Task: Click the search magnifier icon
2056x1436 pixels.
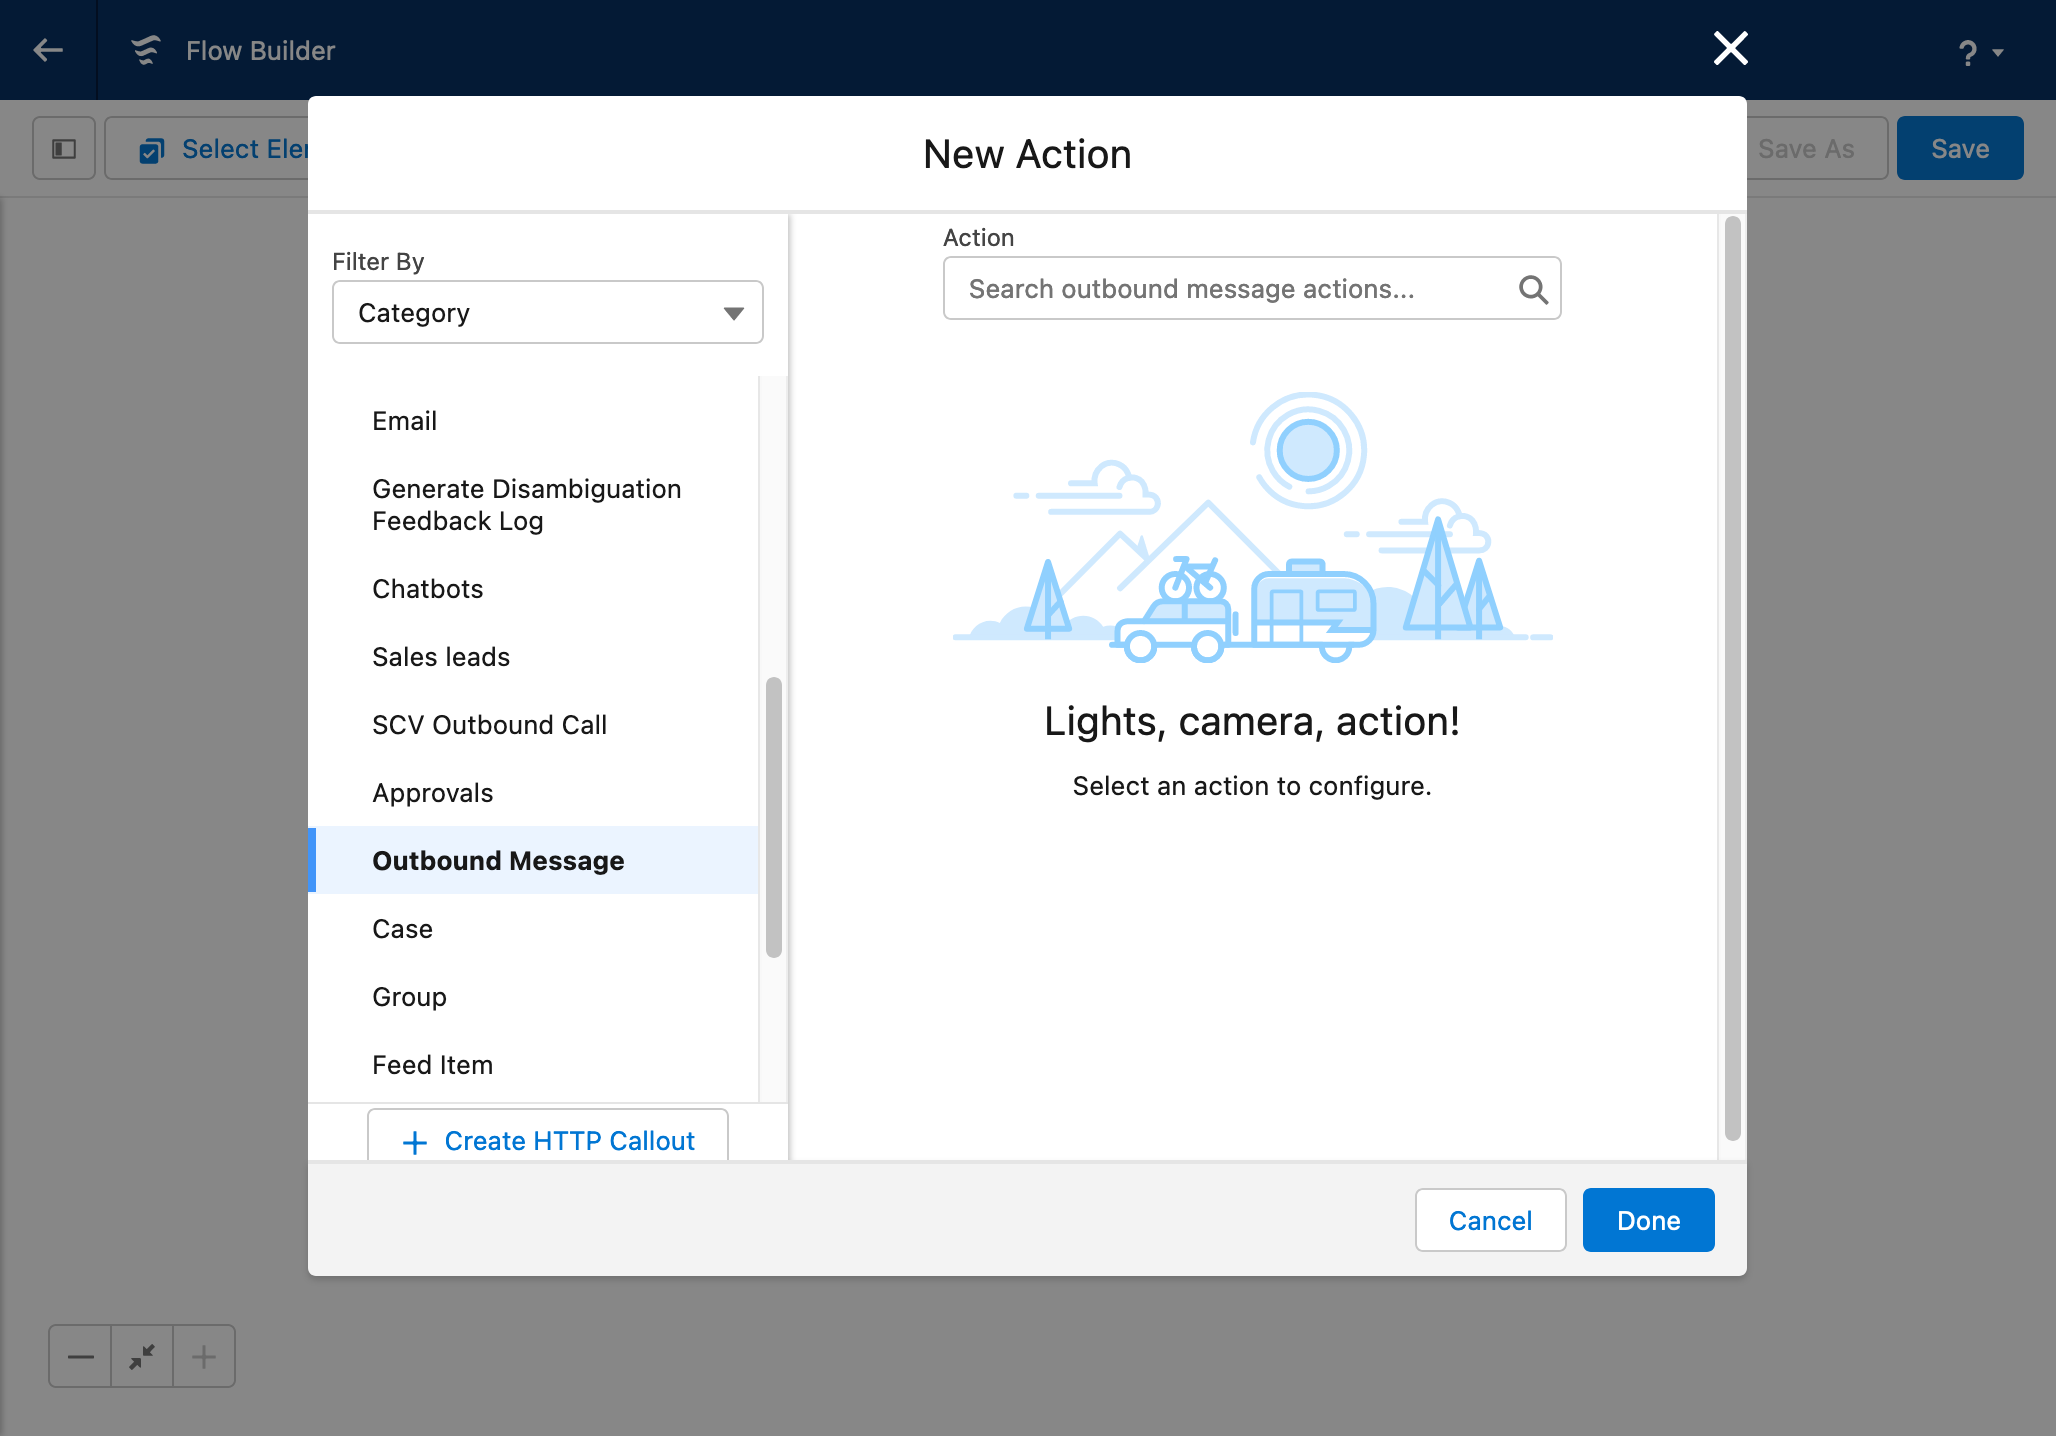Action: [1532, 289]
